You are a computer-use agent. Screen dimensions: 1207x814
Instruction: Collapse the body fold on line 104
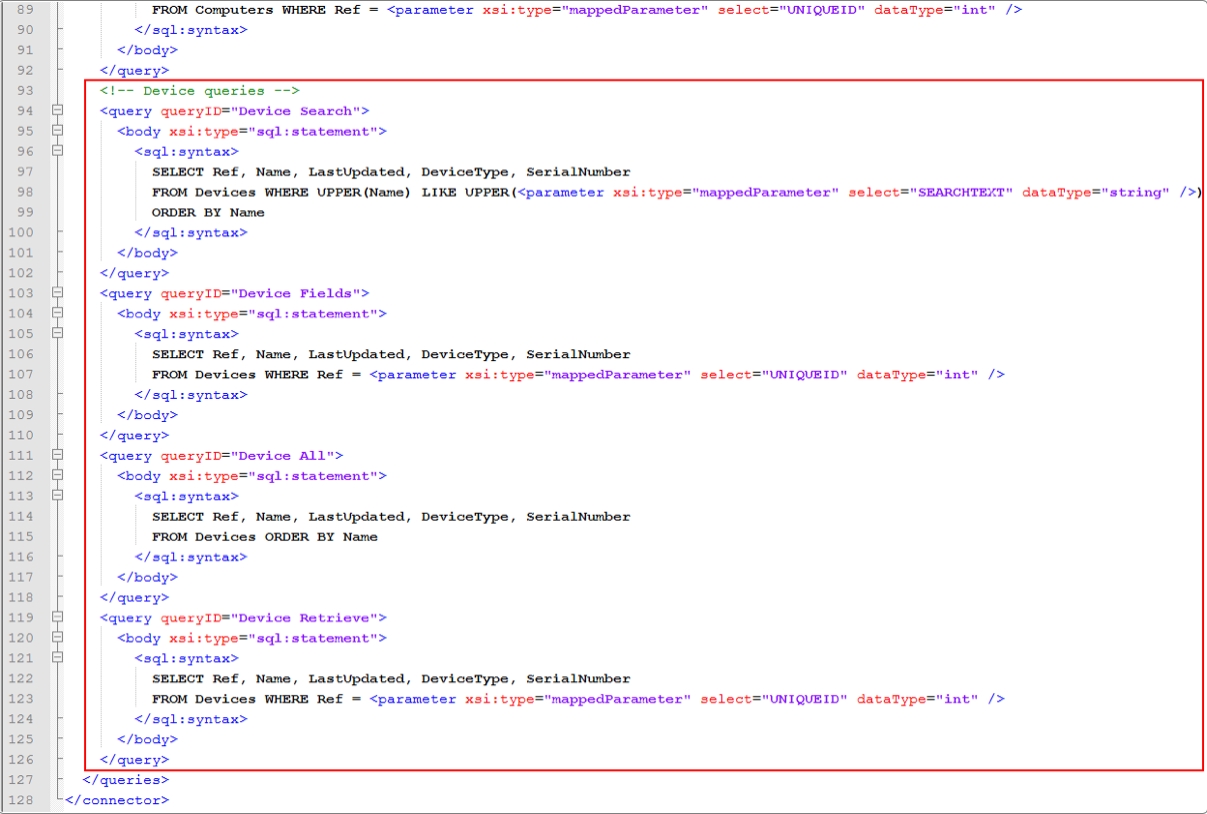click(58, 313)
